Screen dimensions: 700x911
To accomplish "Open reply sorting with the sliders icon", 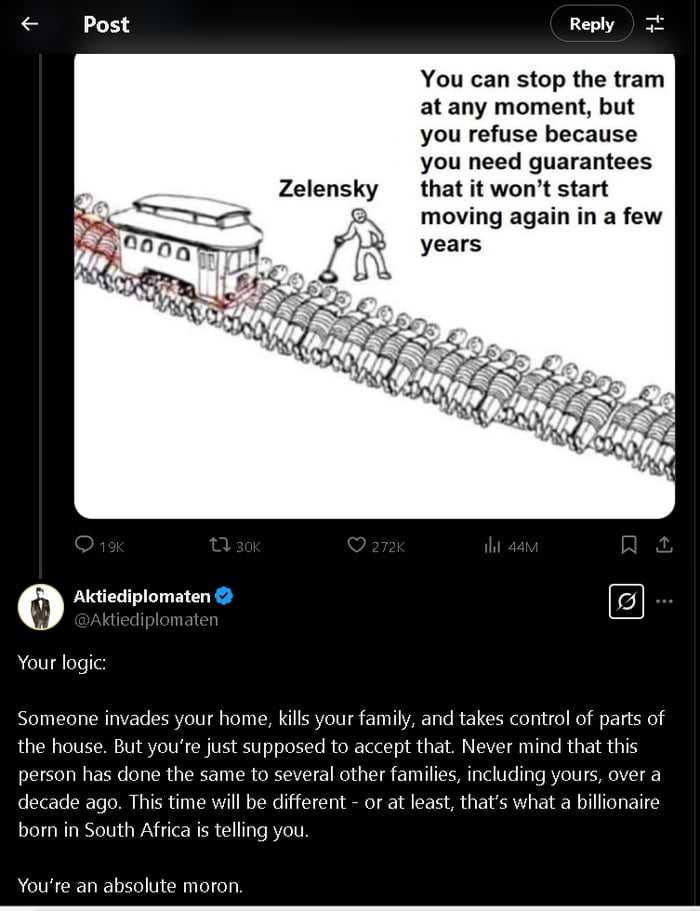I will pyautogui.click(x=657, y=24).
